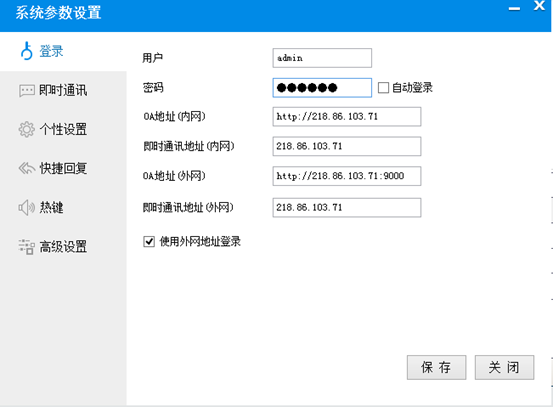Click the gear icon for 个性设置
This screenshot has width=558, height=407.
point(27,129)
